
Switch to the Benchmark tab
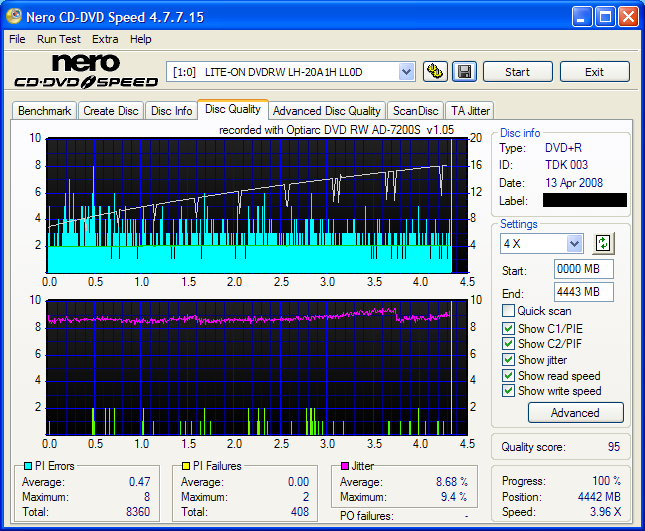click(x=45, y=111)
